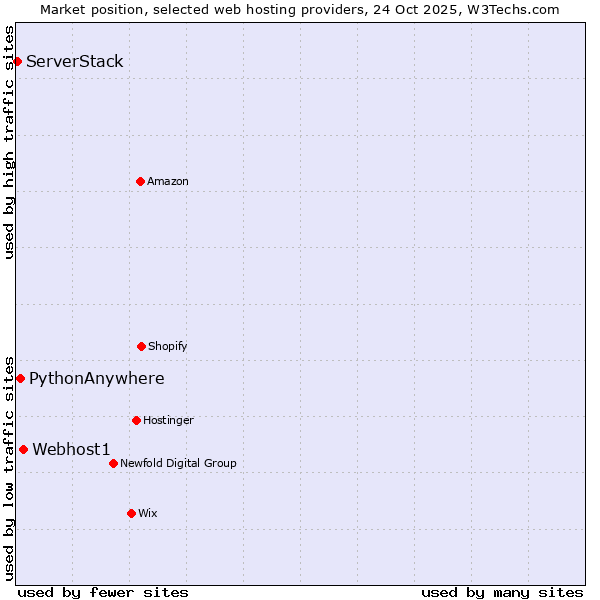This screenshot has width=600, height=600.
Task: Select the red Wix data point
Action: (131, 513)
